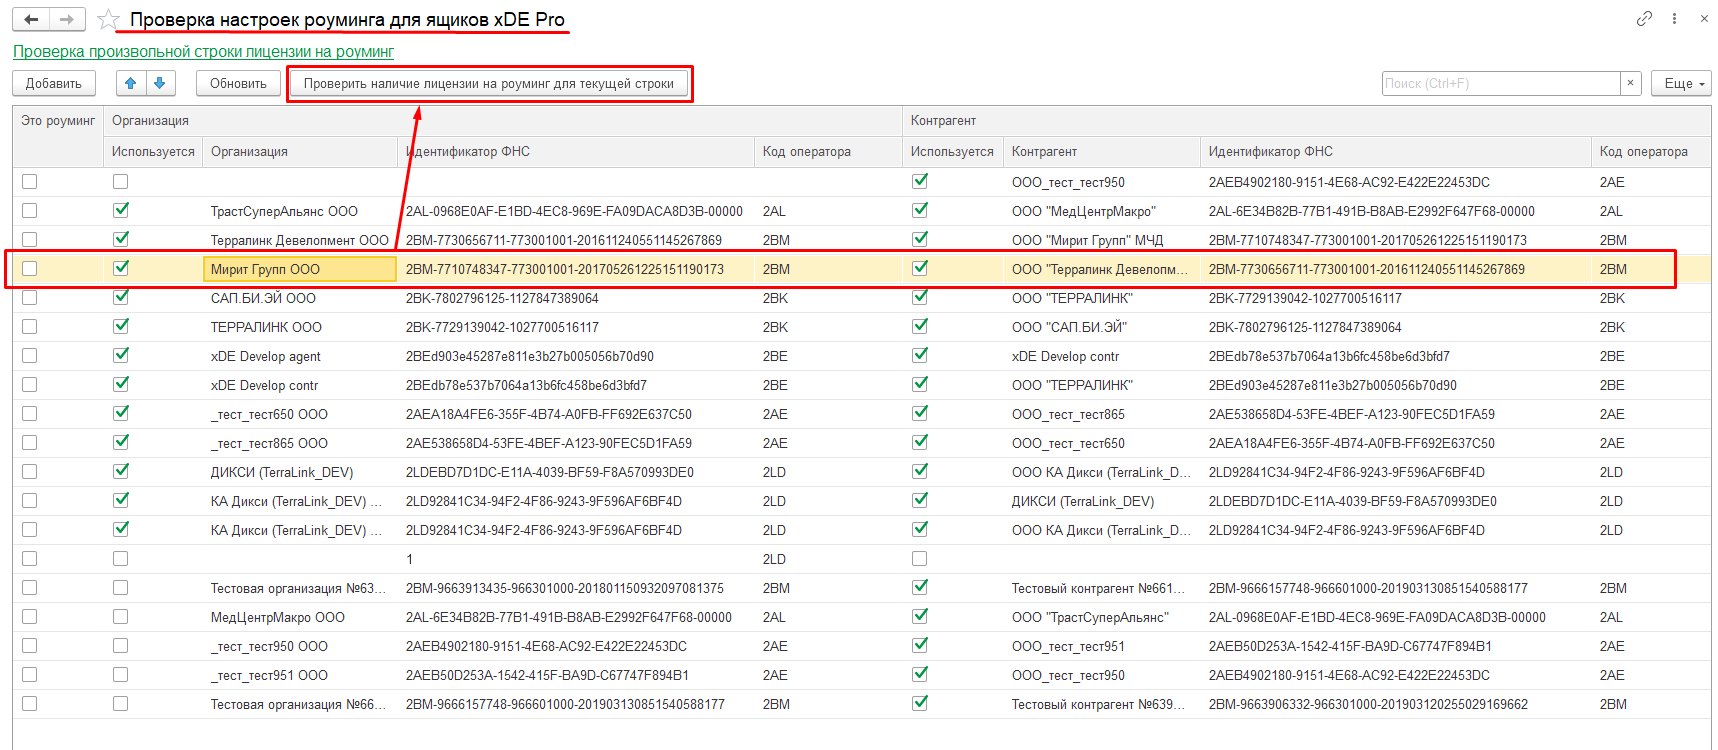Move the current row down with blue arrow
The image size is (1718, 750).
coord(160,83)
